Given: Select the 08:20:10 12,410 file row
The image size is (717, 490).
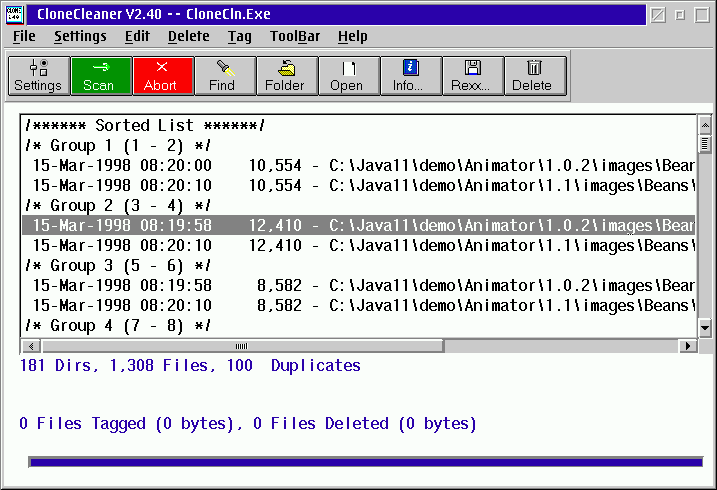Looking at the screenshot, I should (x=359, y=245).
